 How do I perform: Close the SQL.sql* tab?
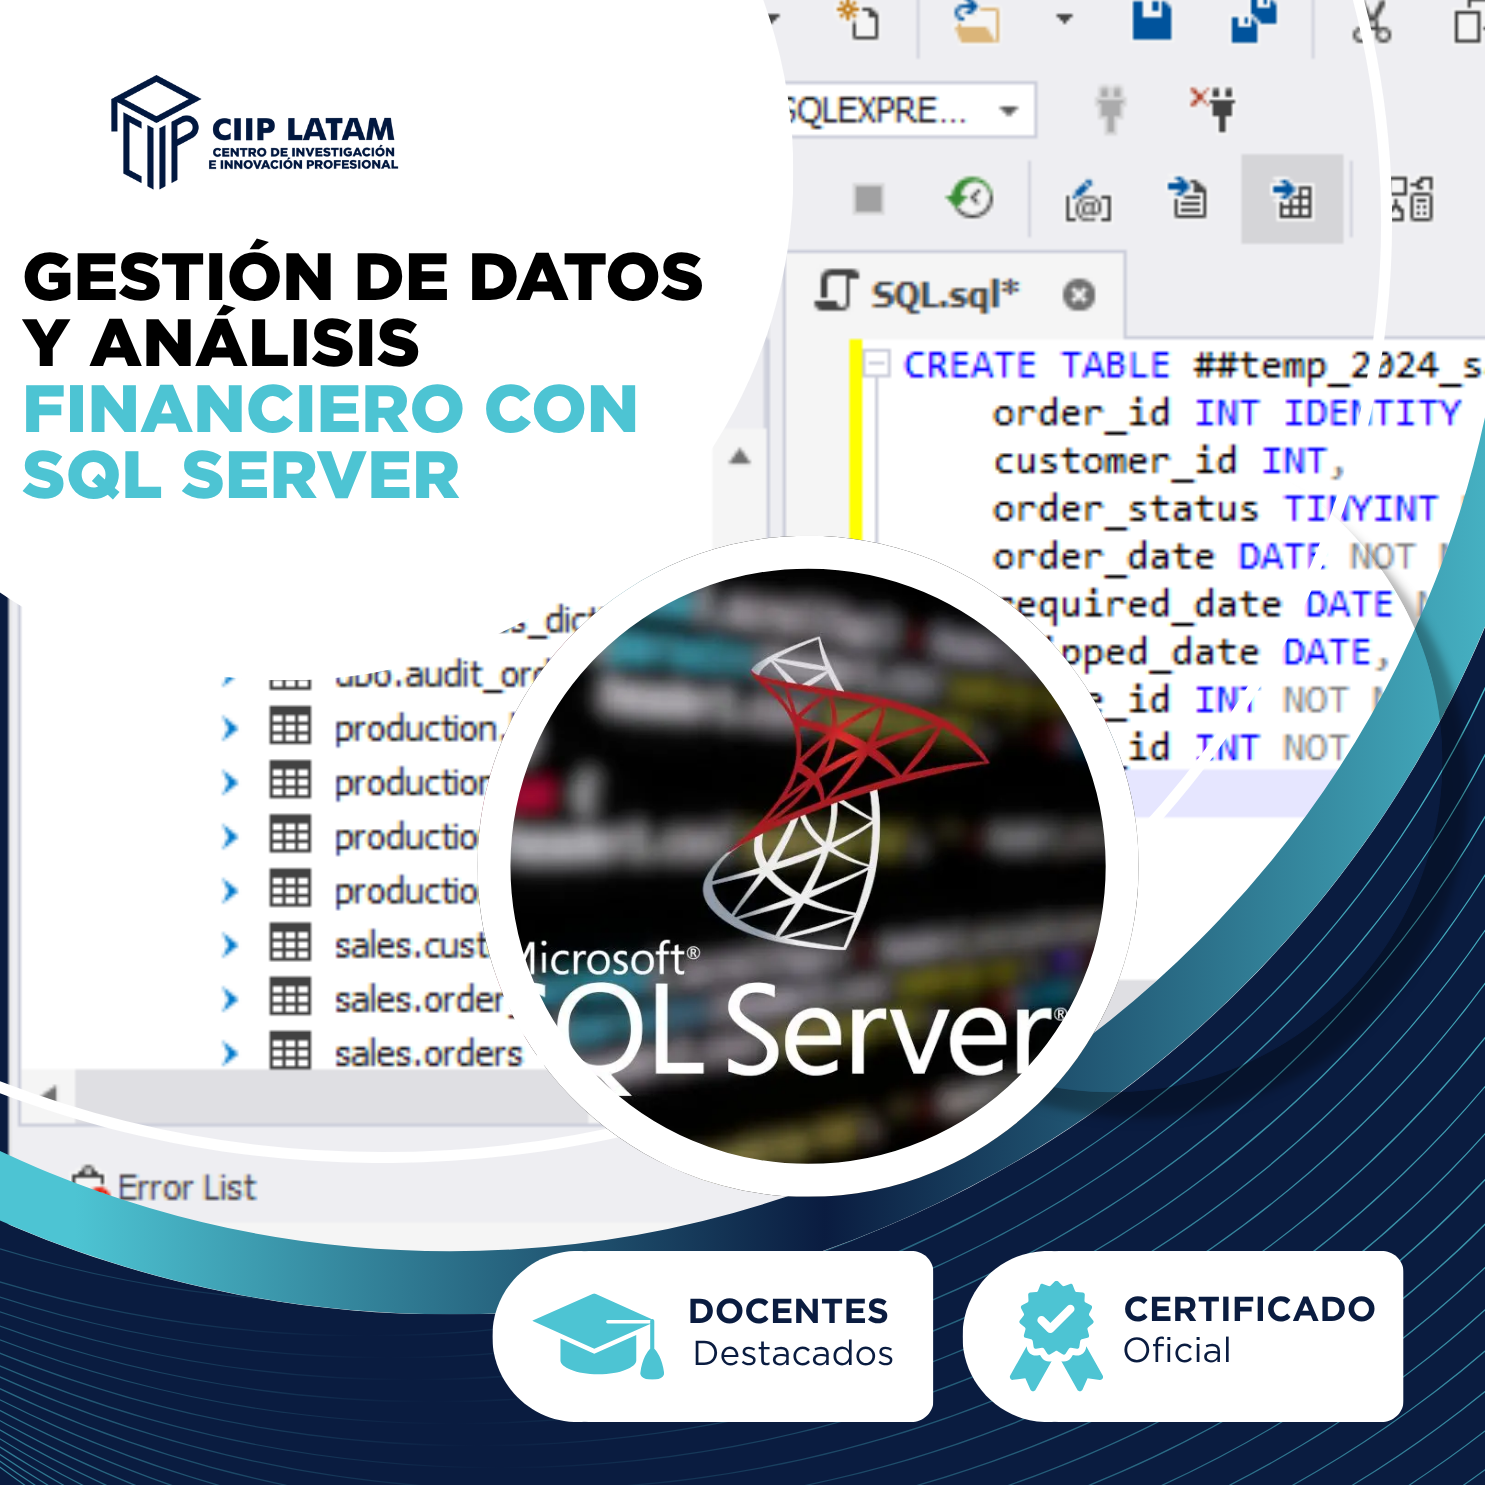tap(1078, 295)
